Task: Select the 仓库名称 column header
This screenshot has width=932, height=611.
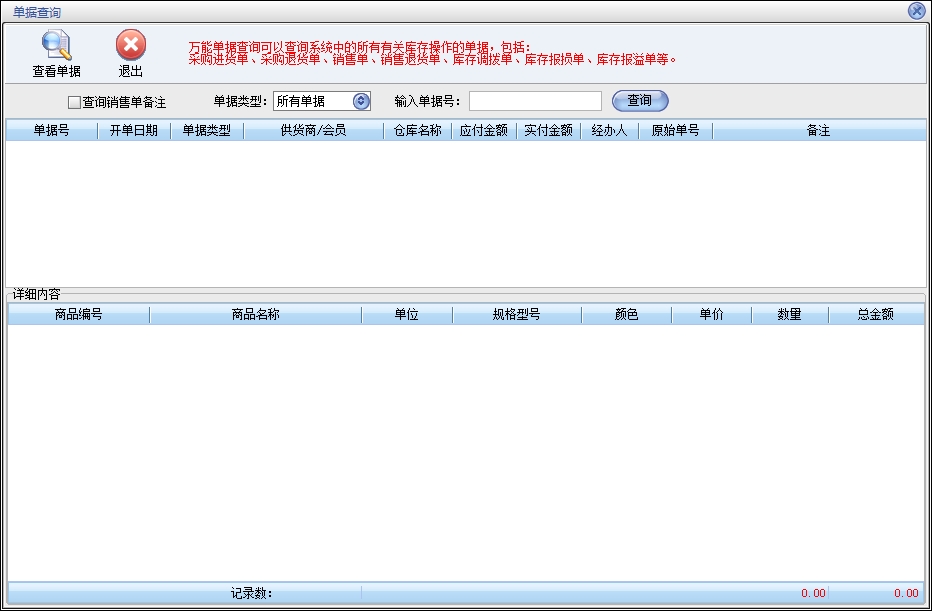Action: [417, 131]
